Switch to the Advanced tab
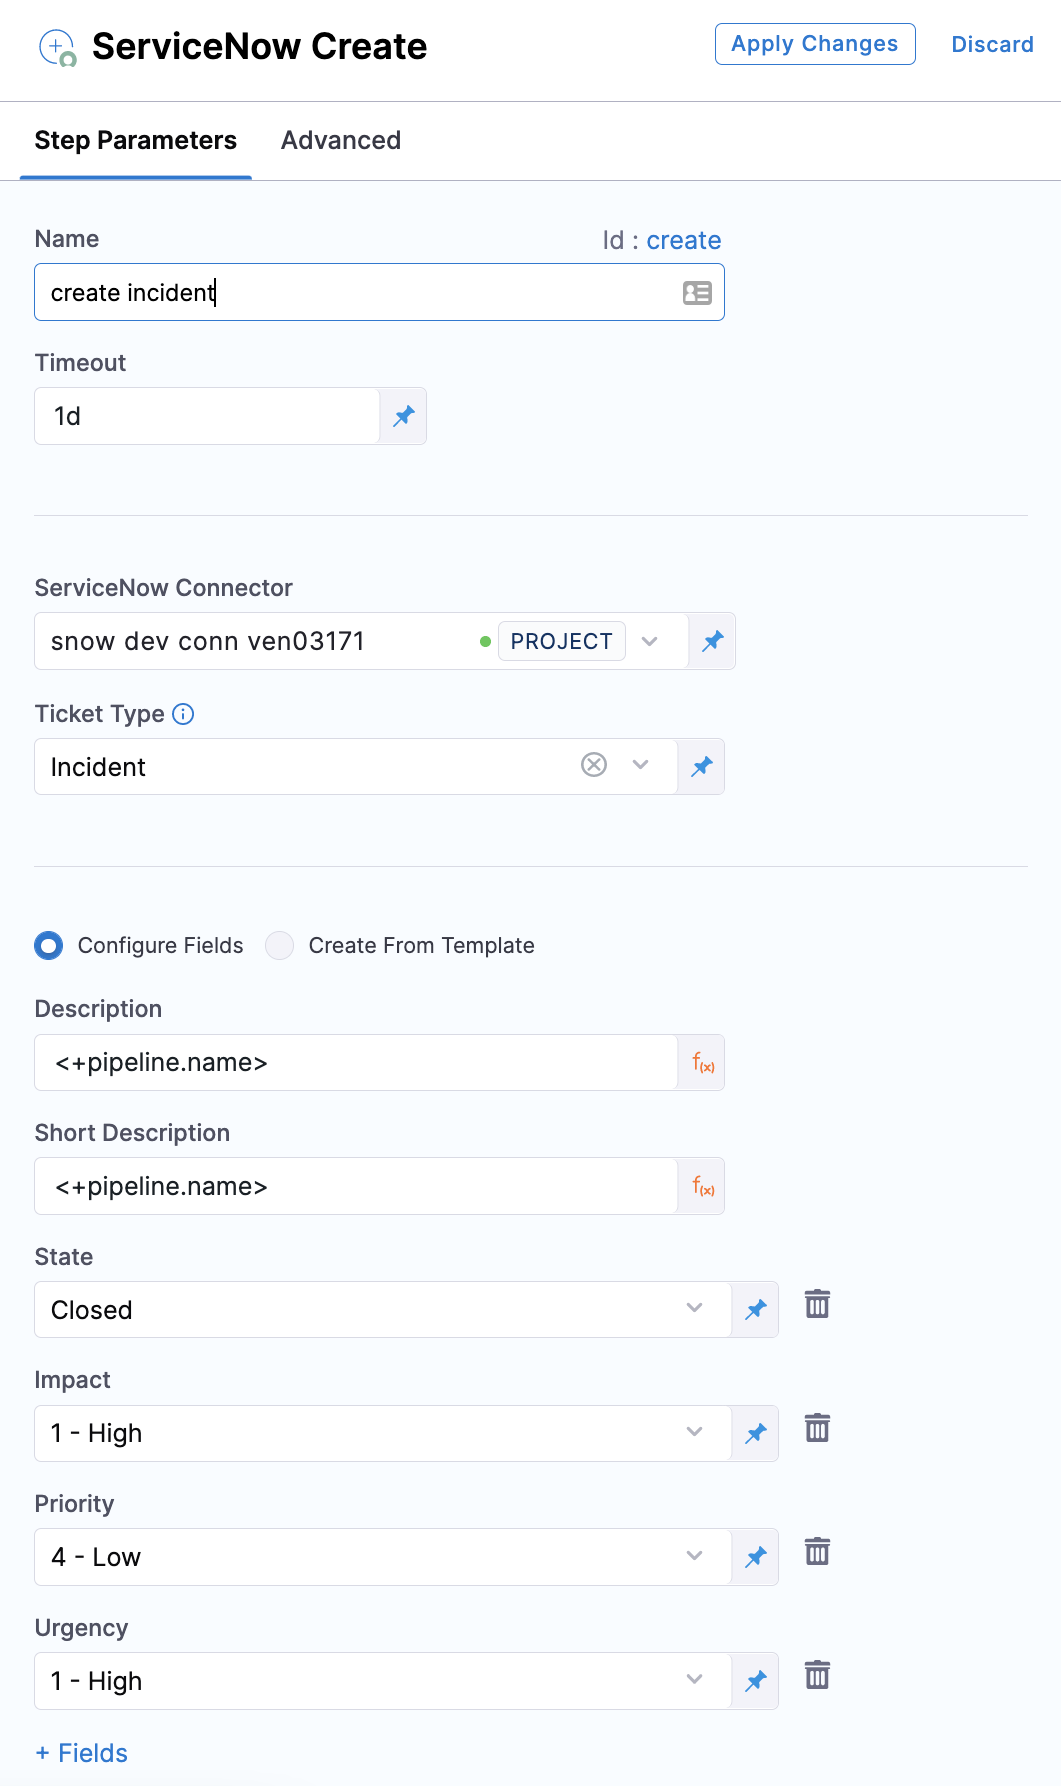The width and height of the screenshot is (1061, 1786). pyautogui.click(x=341, y=141)
